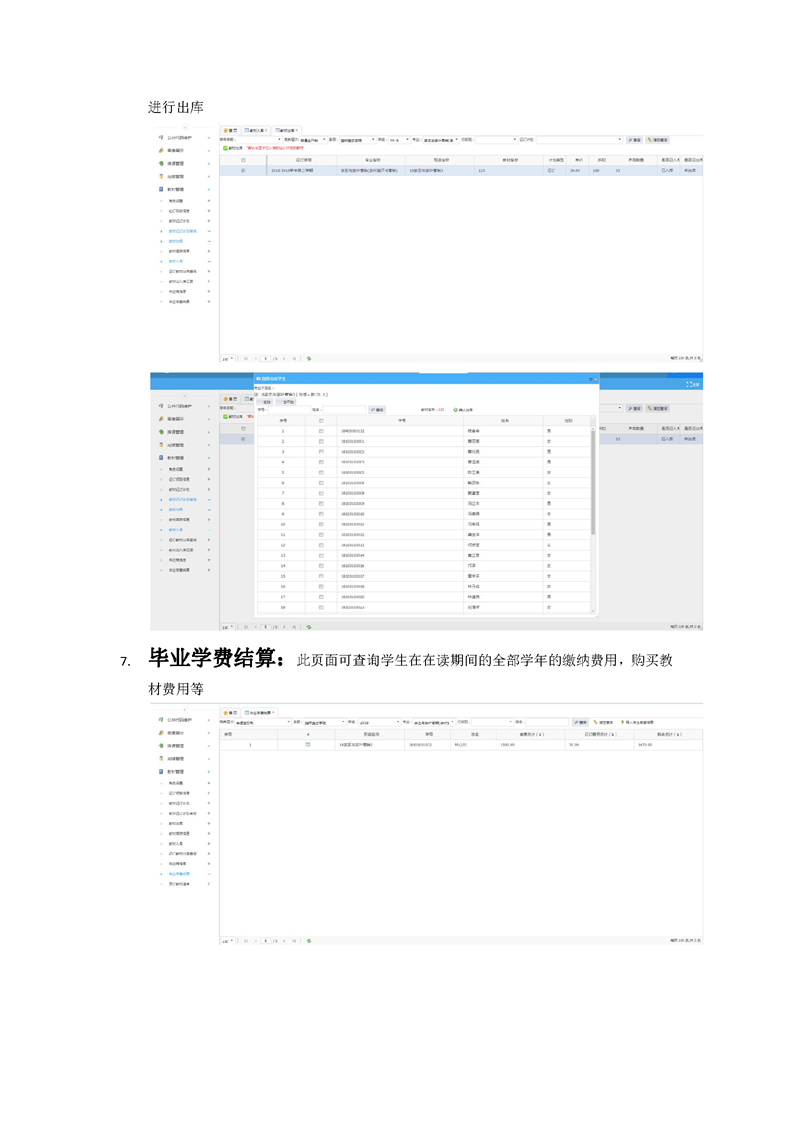Viewport: 793px width, 1122px height.
Task: Click the green refresh icon in the 出库 screenshot pager
Action: 308,358
